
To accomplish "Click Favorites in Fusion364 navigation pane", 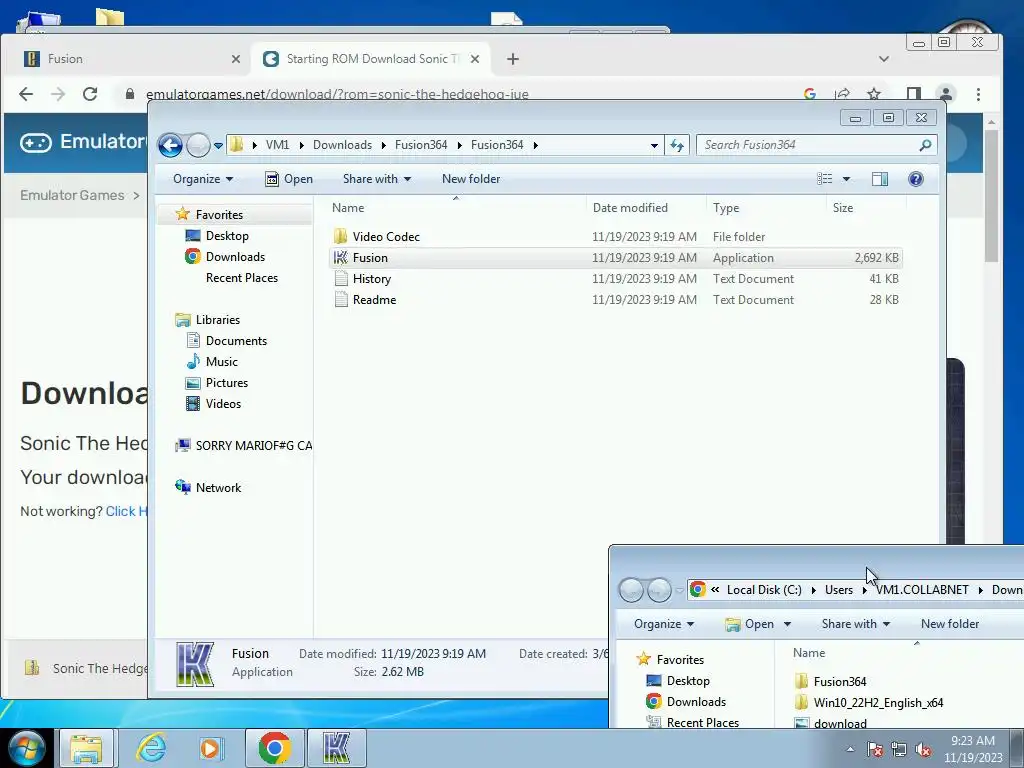I will tap(219, 215).
